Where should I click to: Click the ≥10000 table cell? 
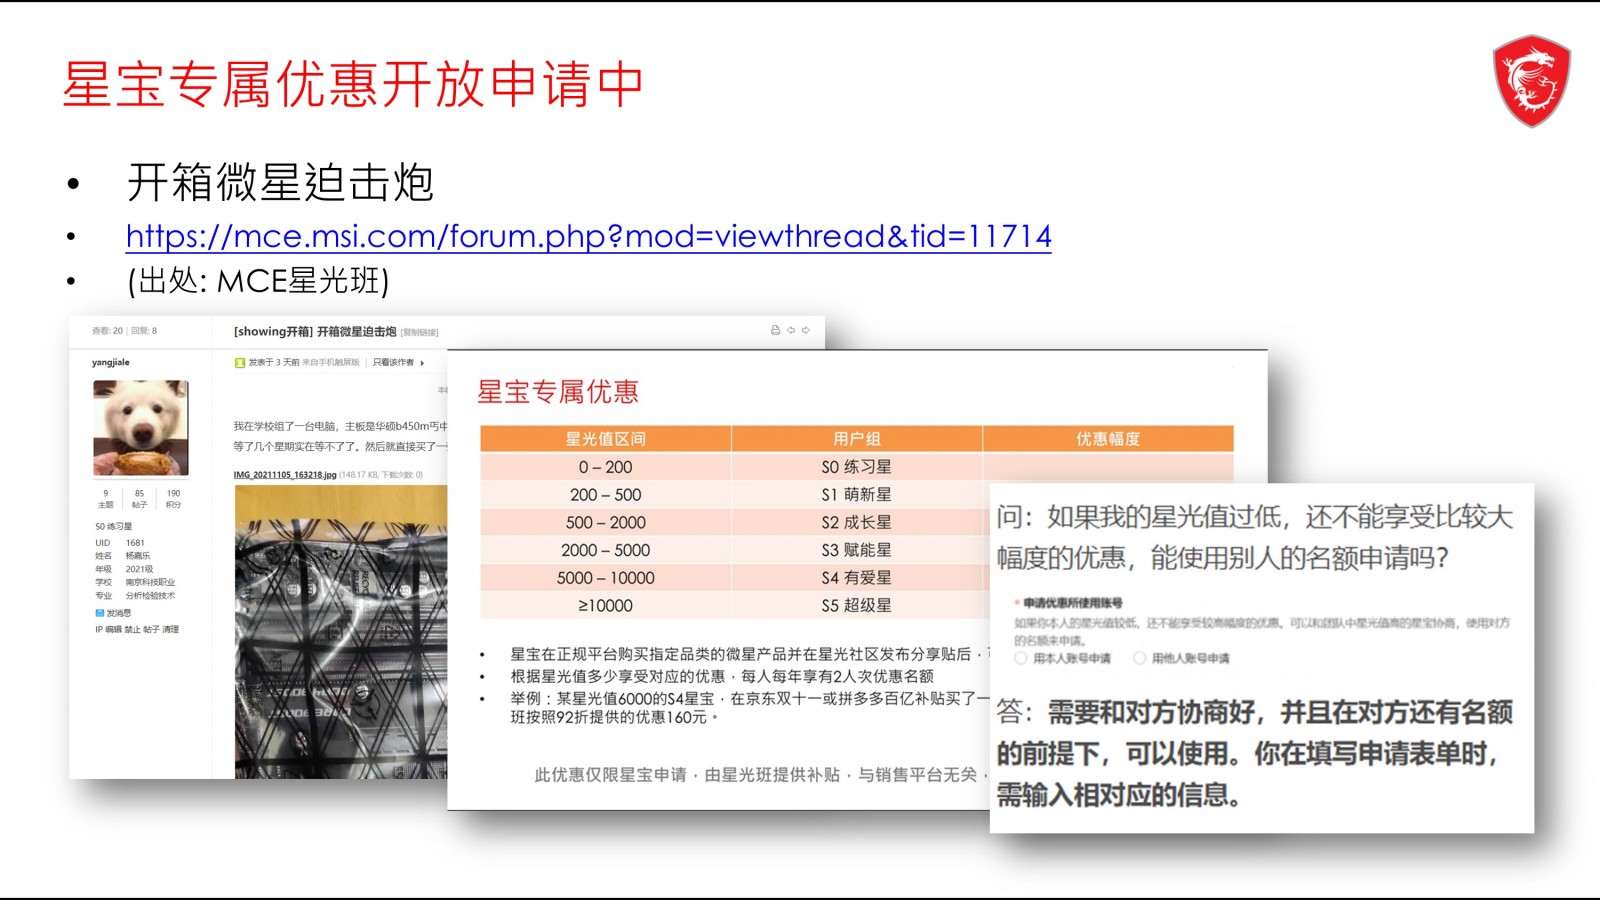[606, 605]
